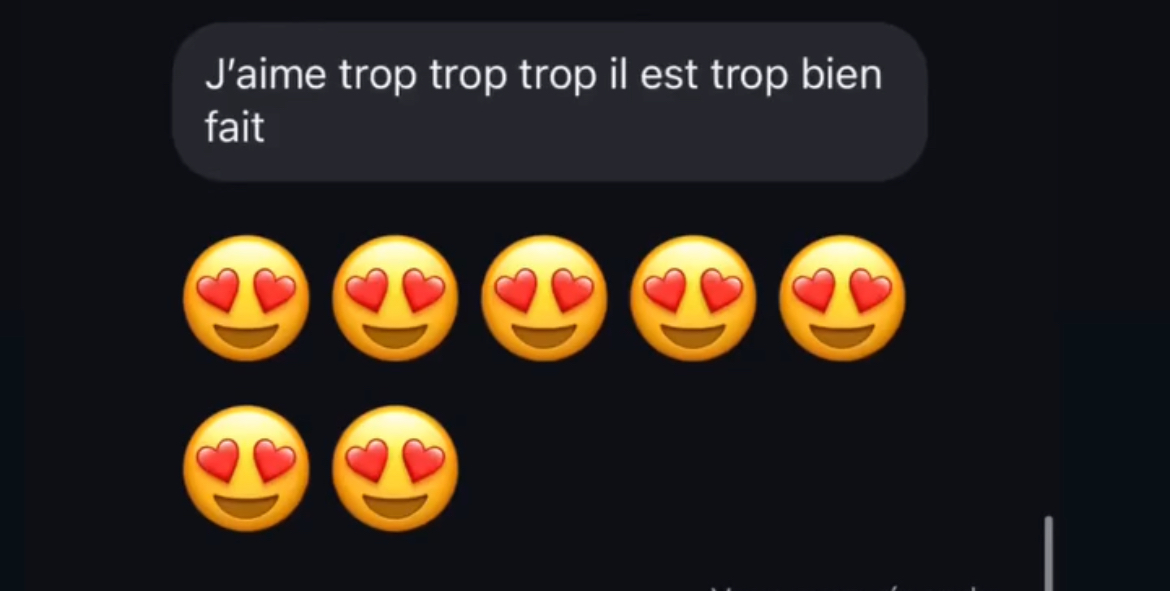Click the word "J'aime" in the message

[x=266, y=75]
